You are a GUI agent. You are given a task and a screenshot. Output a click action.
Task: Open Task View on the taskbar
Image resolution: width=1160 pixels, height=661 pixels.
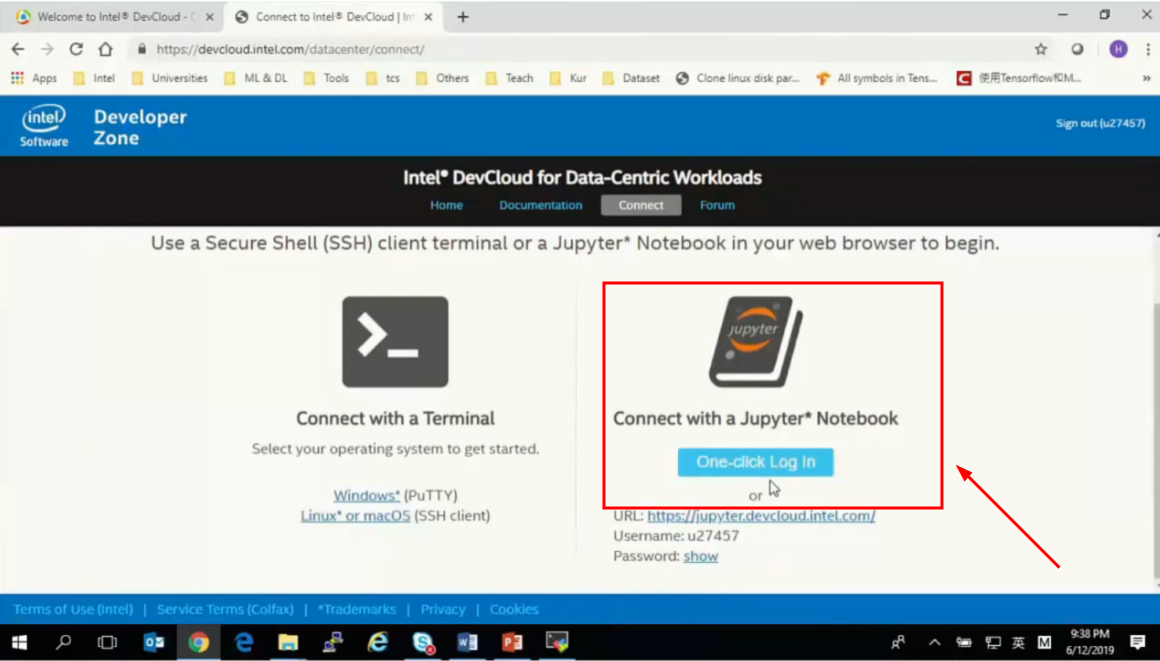[x=107, y=642]
